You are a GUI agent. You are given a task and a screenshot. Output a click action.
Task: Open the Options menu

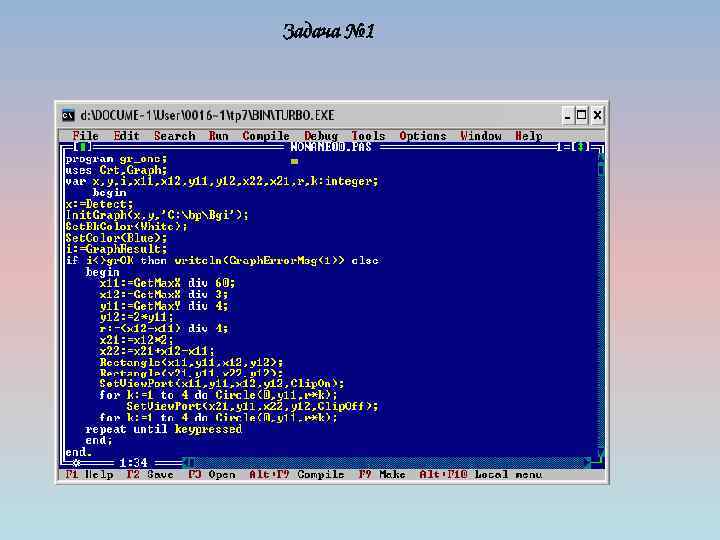coord(423,136)
